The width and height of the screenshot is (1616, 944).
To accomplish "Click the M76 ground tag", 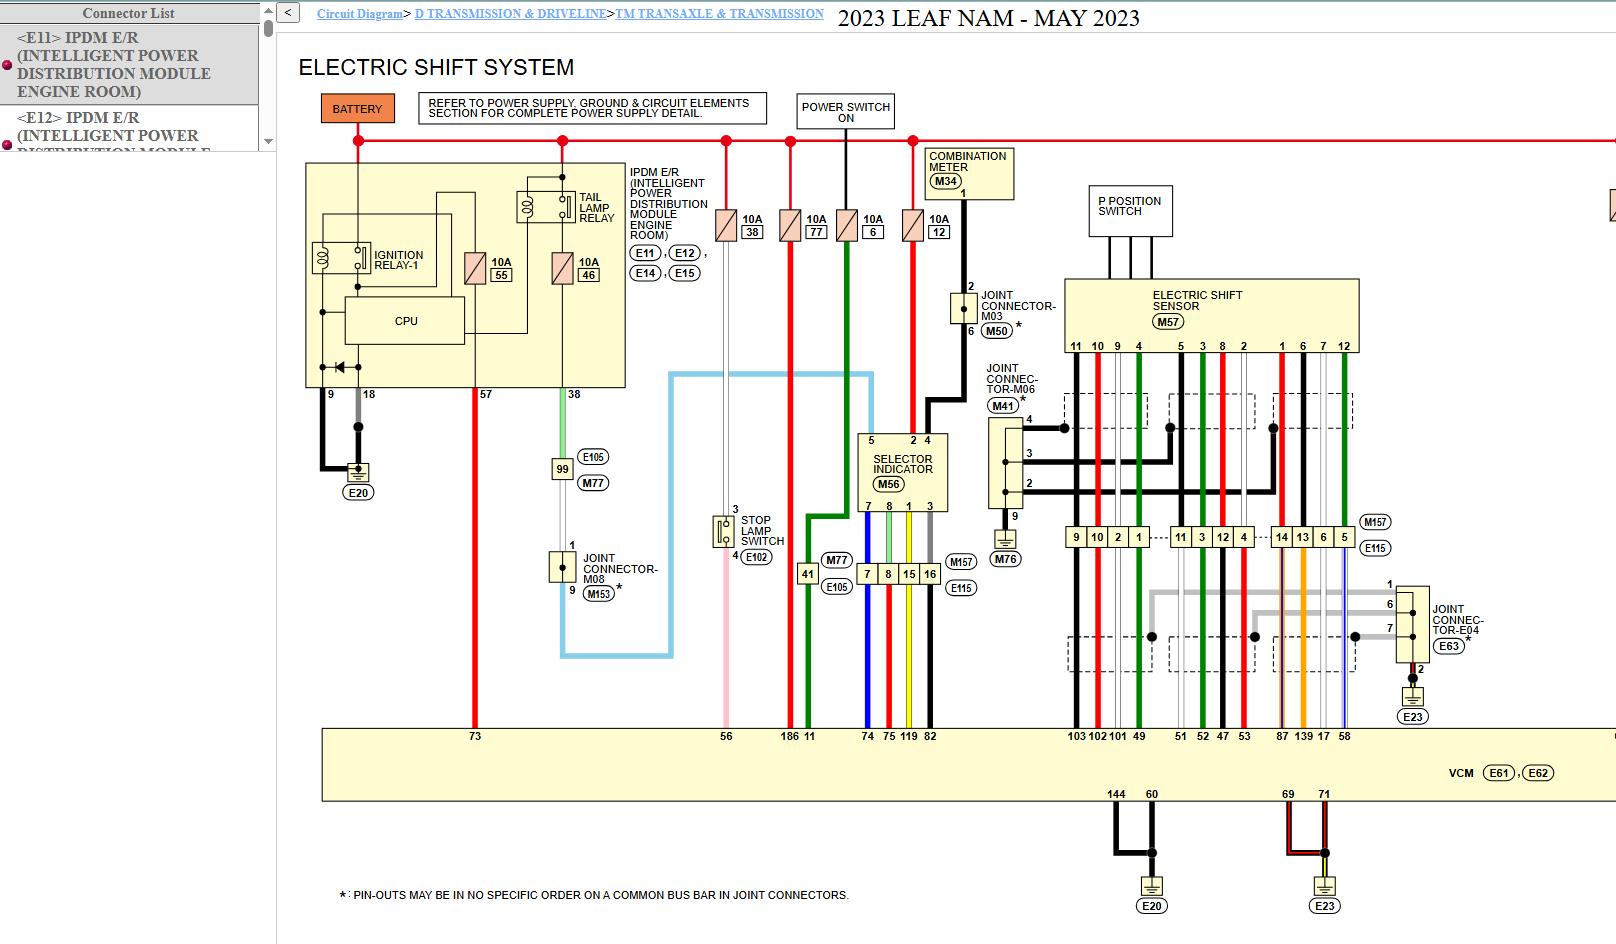I will pos(1005,559).
